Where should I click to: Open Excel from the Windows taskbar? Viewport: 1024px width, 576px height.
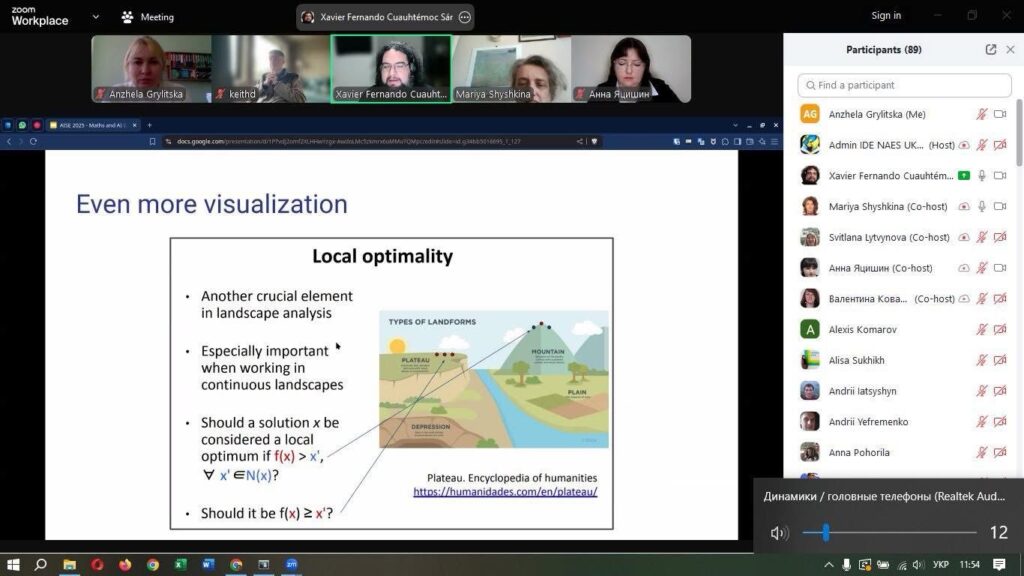pyautogui.click(x=181, y=565)
